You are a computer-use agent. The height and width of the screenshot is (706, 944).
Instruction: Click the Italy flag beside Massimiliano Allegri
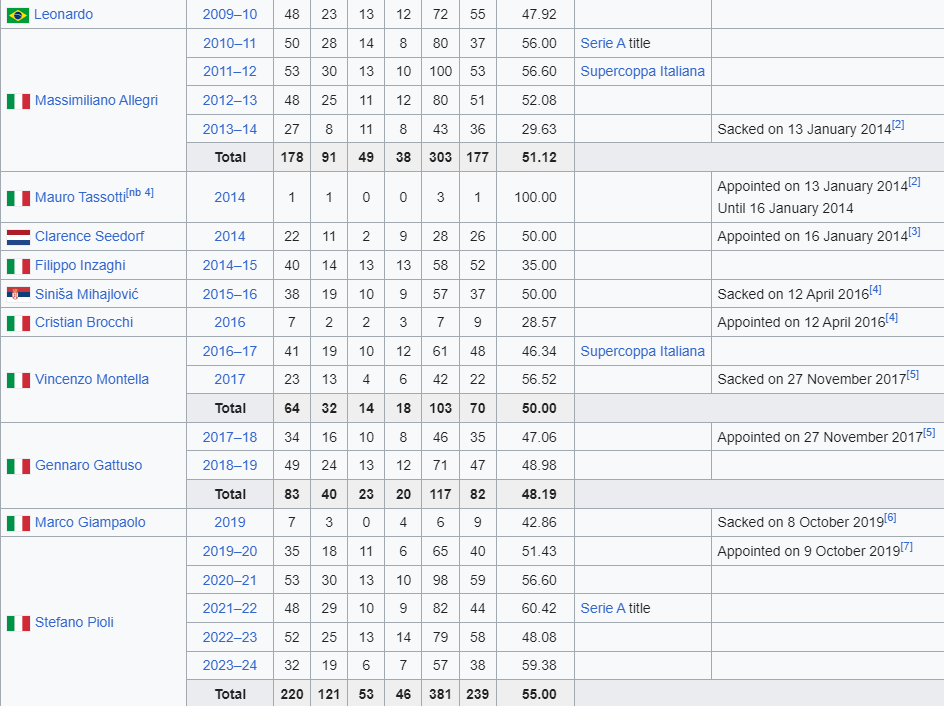[x=18, y=101]
